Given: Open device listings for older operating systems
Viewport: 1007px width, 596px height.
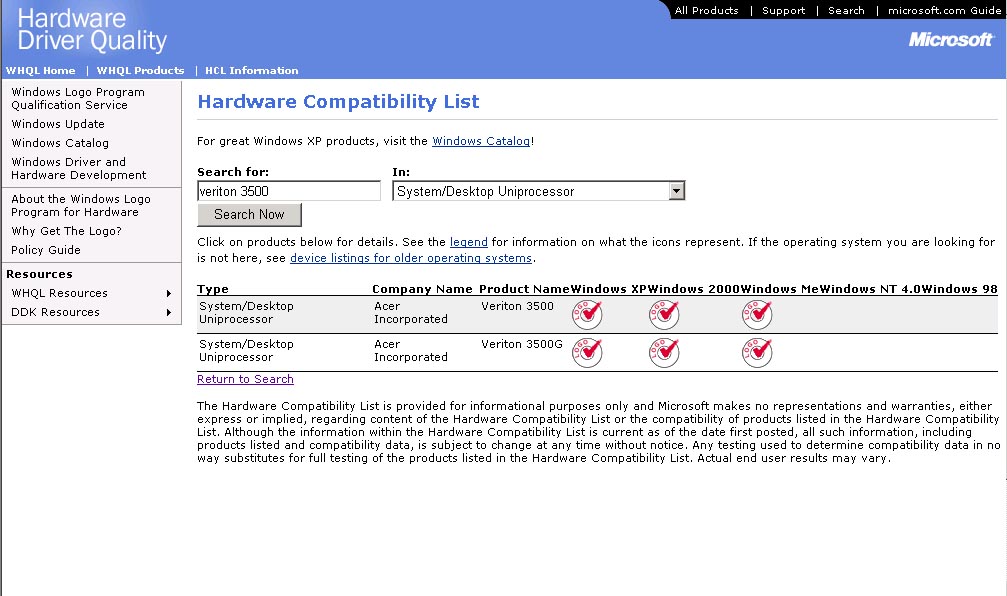Looking at the screenshot, I should 410,258.
